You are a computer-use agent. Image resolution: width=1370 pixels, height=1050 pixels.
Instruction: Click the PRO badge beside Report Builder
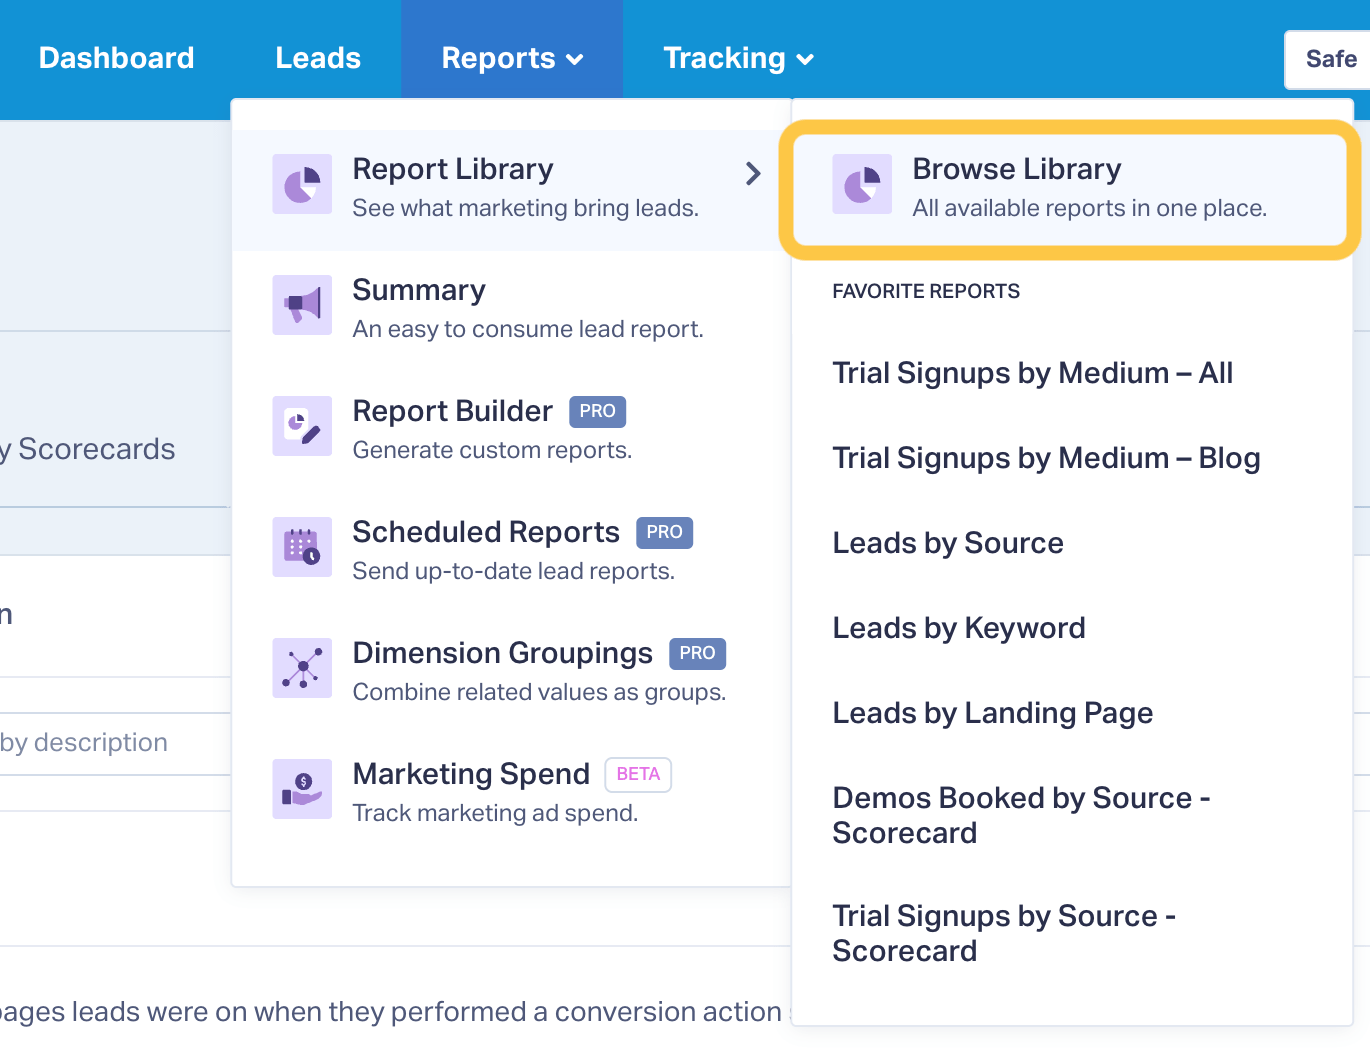pyautogui.click(x=598, y=411)
